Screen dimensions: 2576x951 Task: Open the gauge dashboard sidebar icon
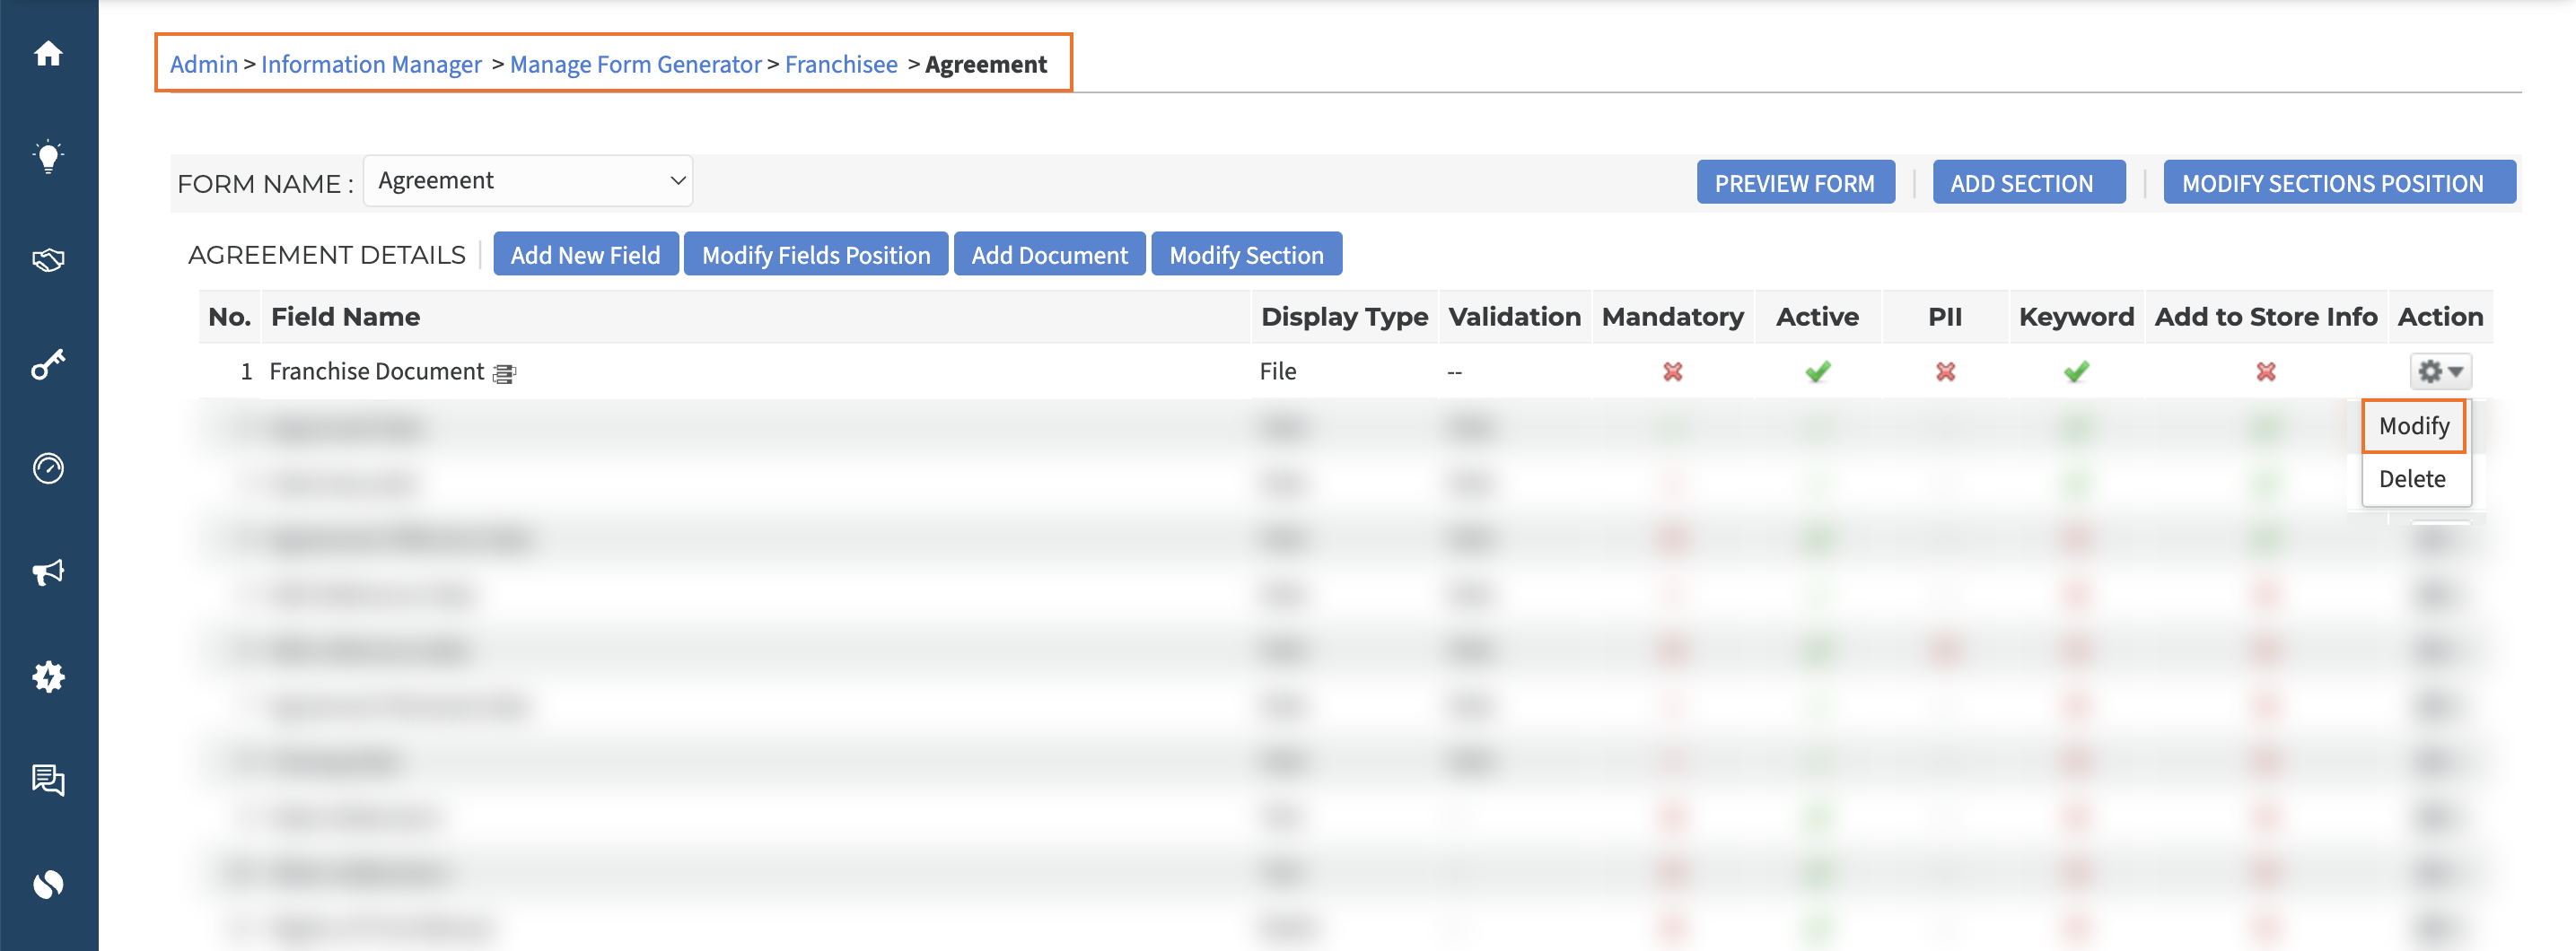[48, 468]
